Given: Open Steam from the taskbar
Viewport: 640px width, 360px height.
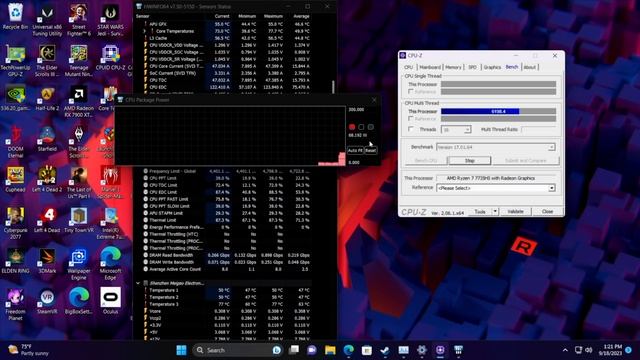Looking at the screenshot, I should pyautogui.click(x=384, y=350).
